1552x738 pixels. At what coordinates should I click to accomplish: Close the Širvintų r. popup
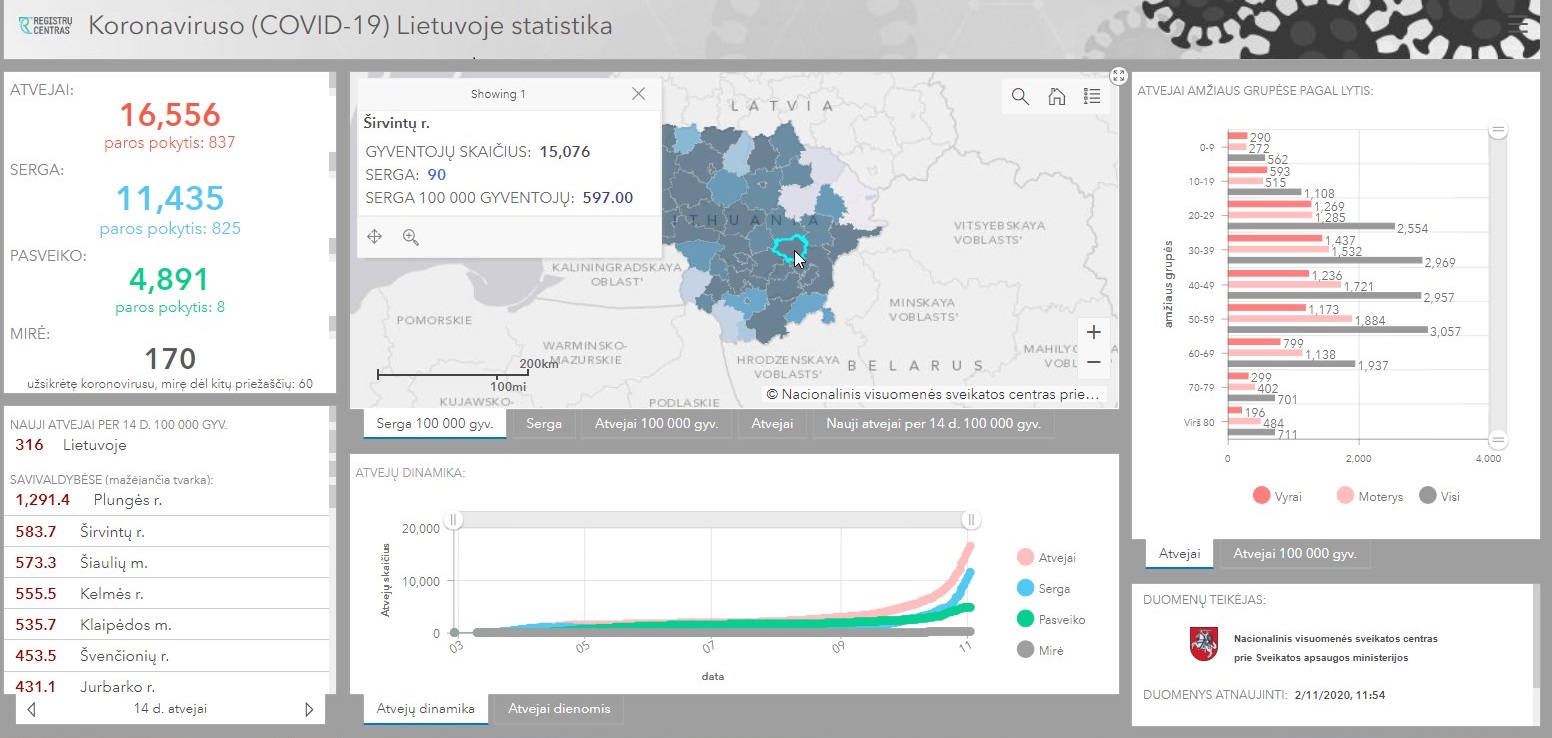pos(639,94)
